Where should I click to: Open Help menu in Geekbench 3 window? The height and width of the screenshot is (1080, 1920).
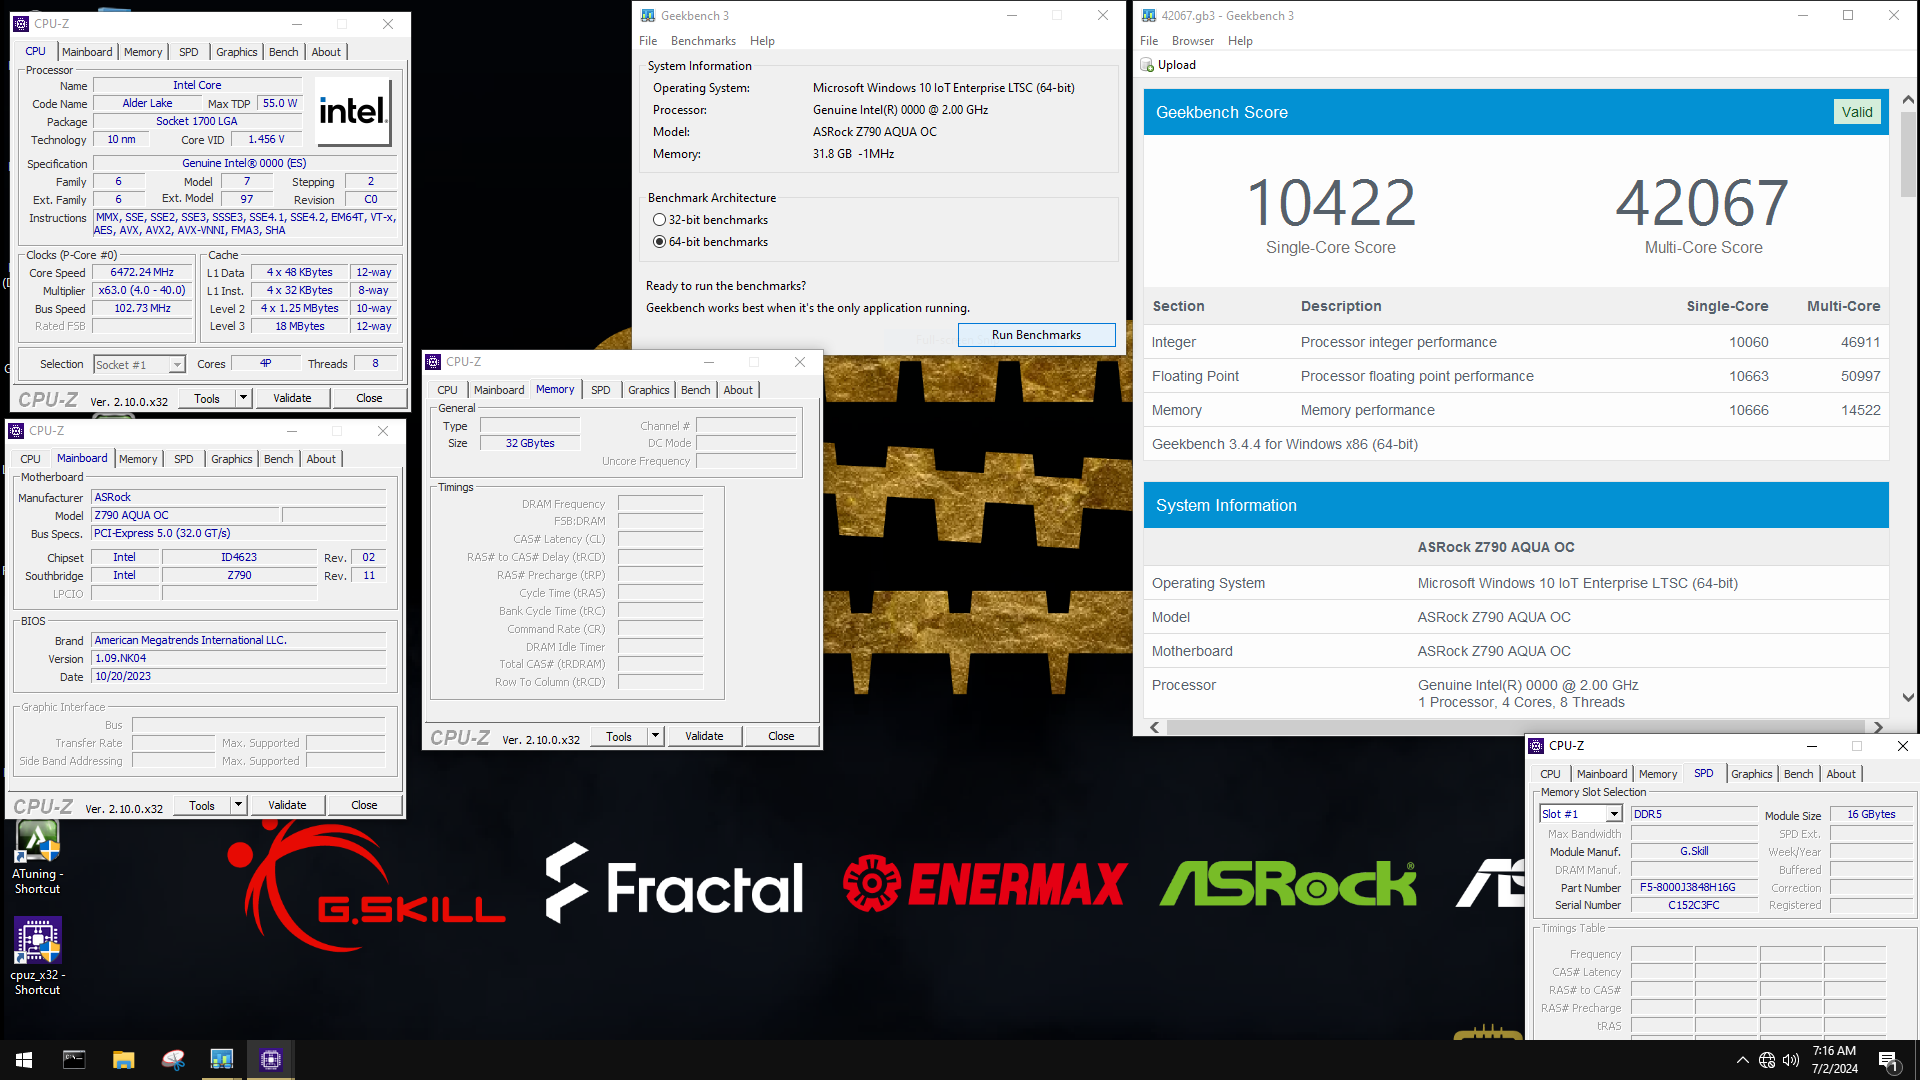(x=762, y=41)
